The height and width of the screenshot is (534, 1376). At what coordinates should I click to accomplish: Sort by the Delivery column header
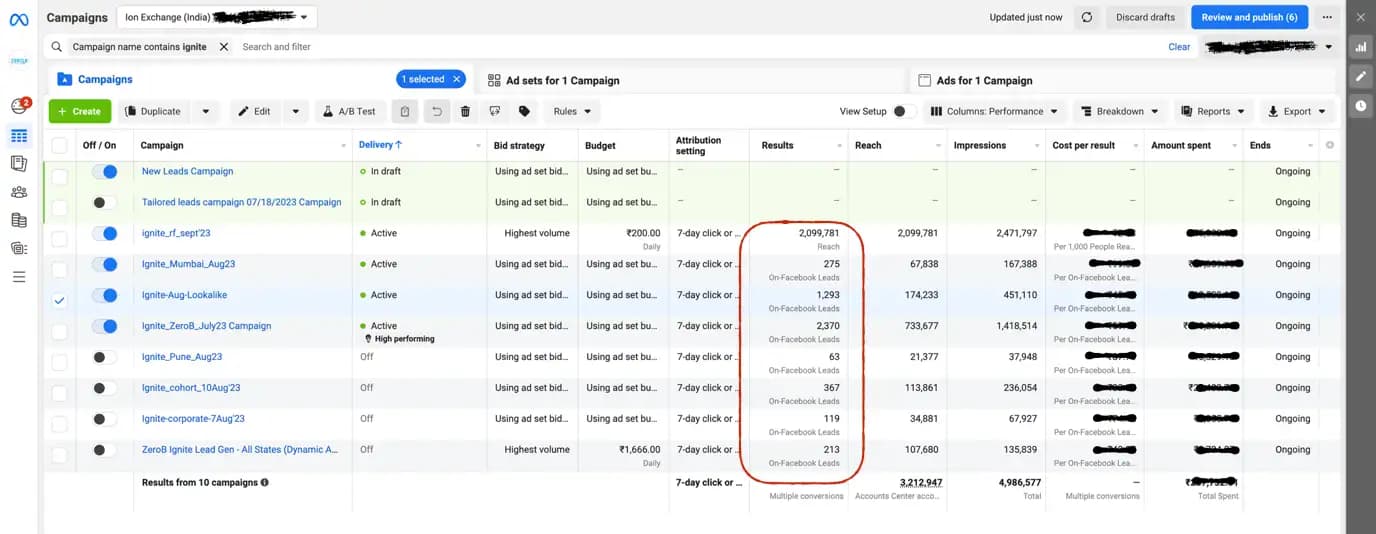(381, 145)
